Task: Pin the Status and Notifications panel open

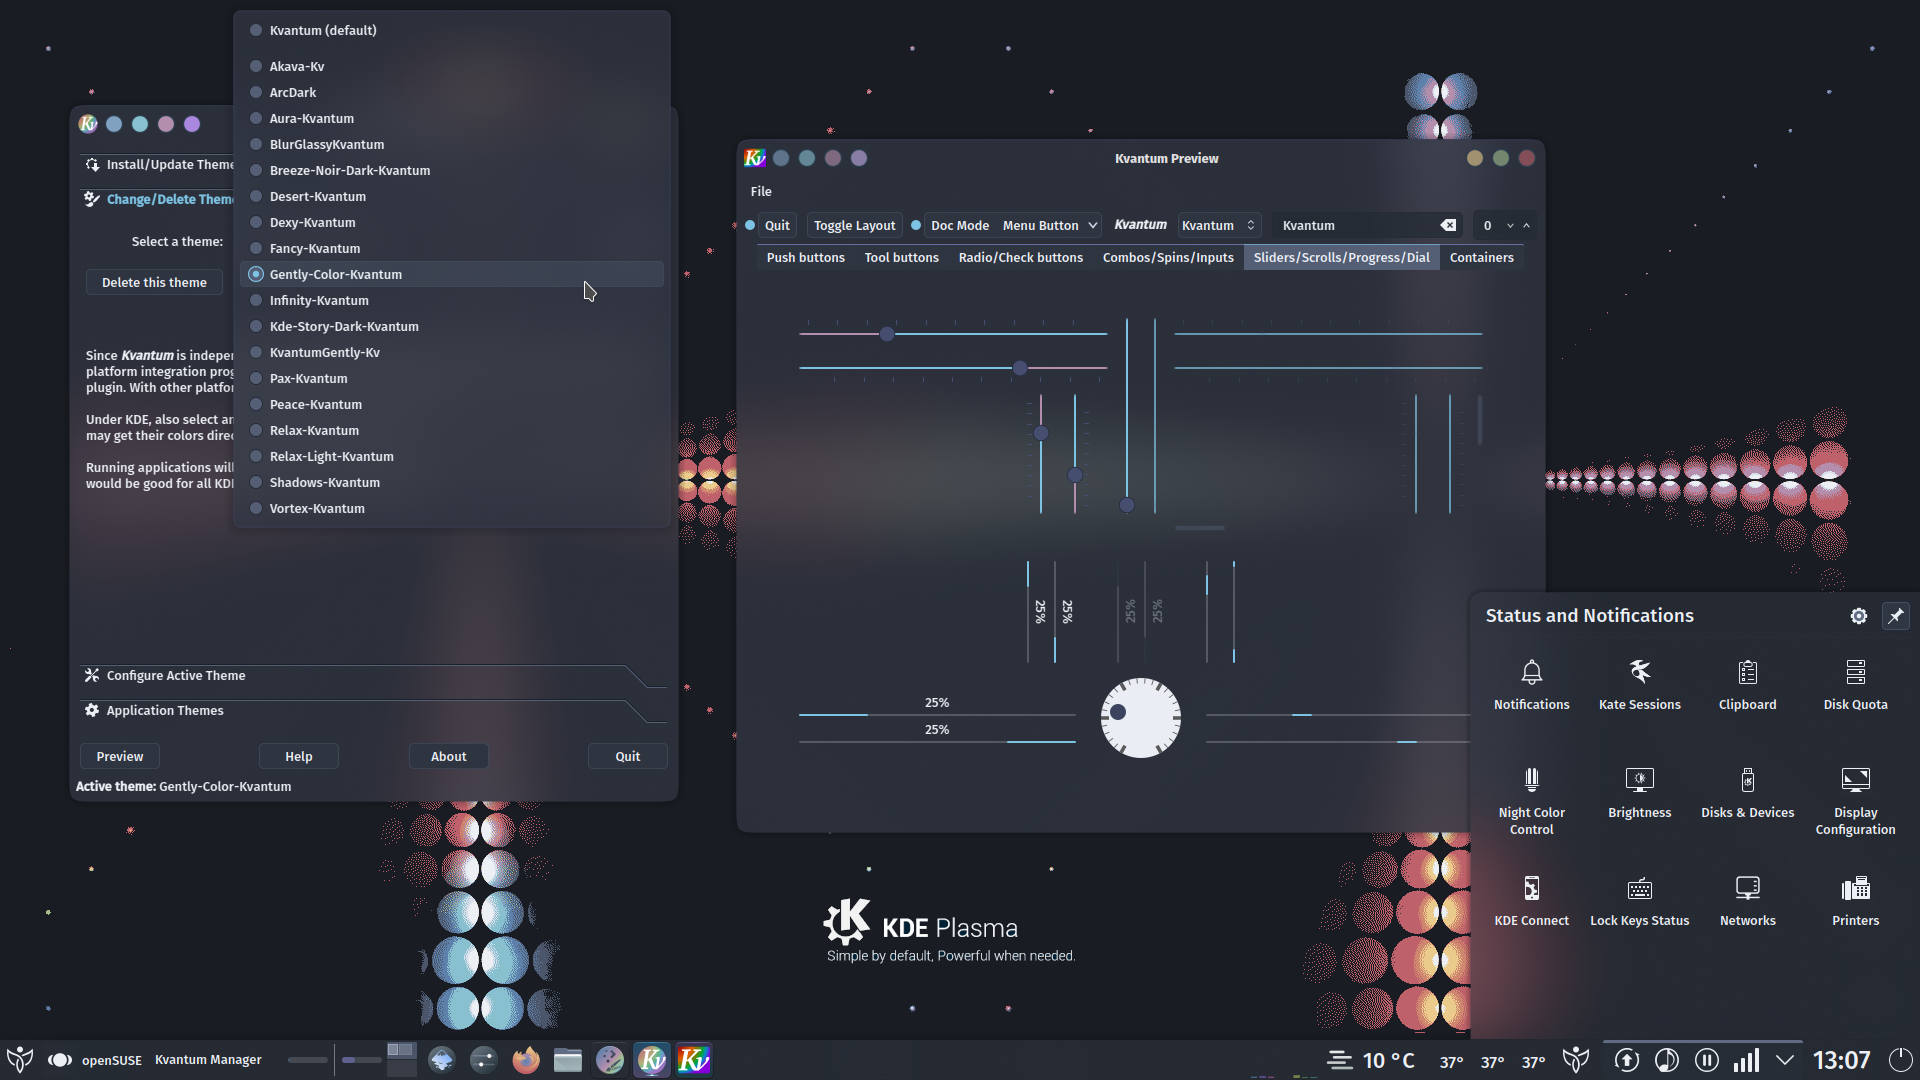Action: 1895,616
